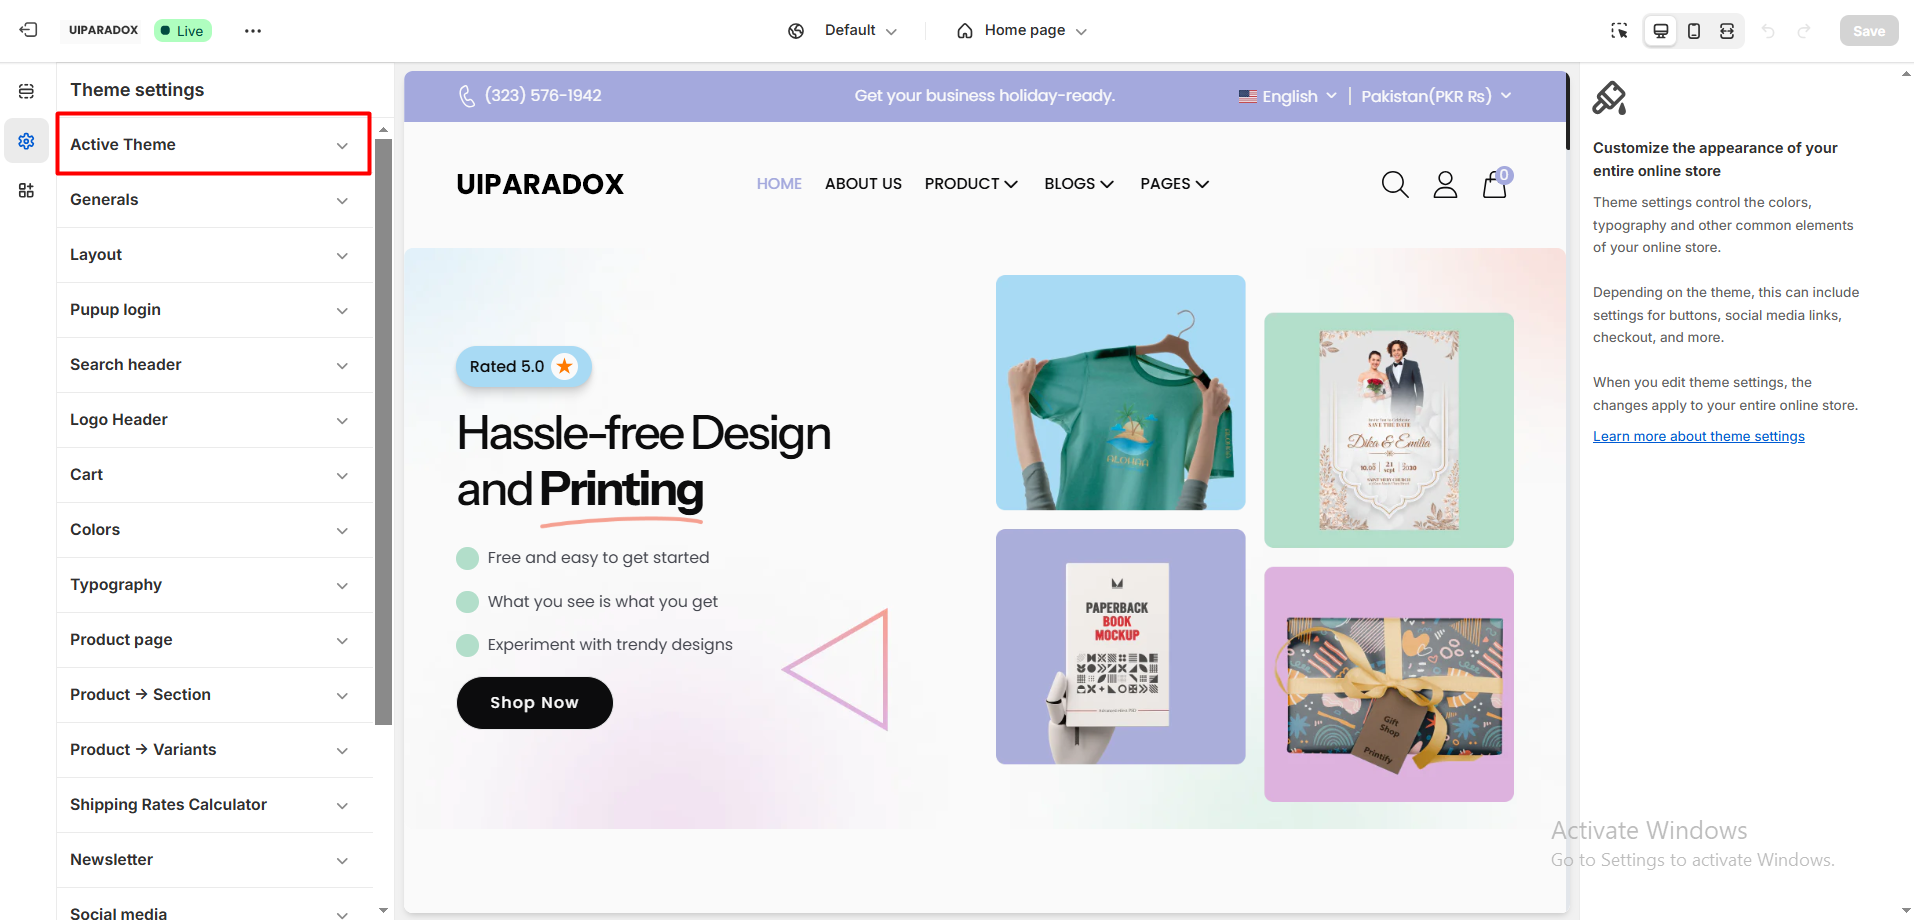Viewport: 1914px width, 920px height.
Task: Open Learn more about theme settings link
Action: coord(1698,436)
